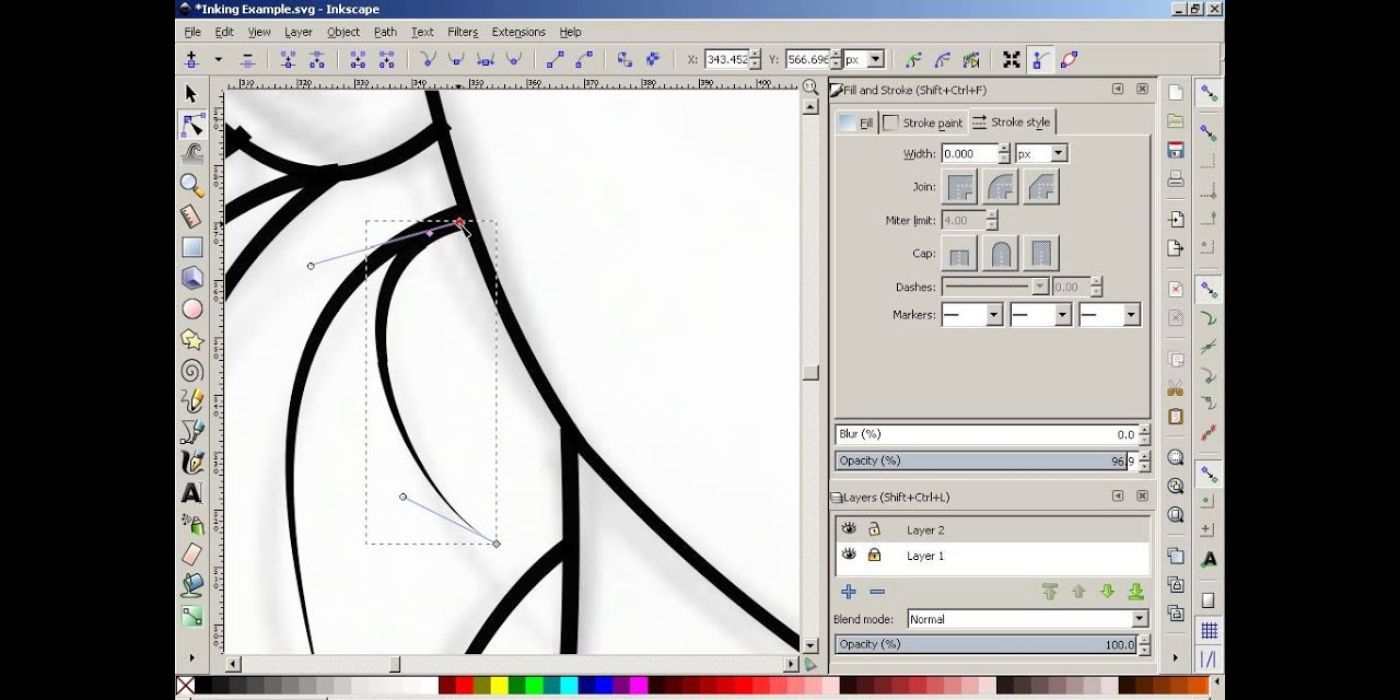Unlock Layer 1 by clicking the lock
Viewport: 1400px width, 700px height.
pyautogui.click(x=874, y=555)
